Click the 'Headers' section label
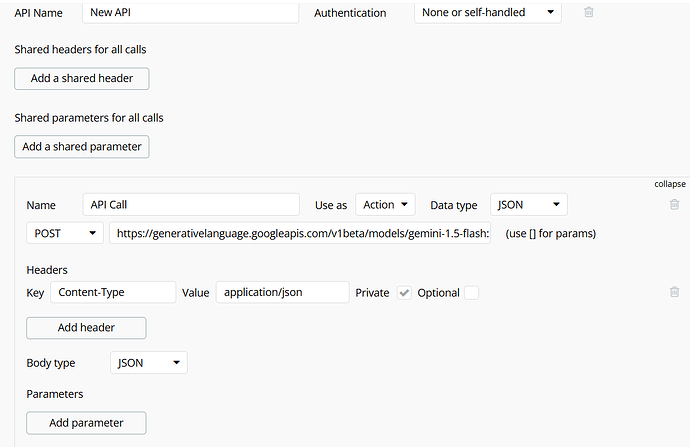690x447 pixels. (47, 270)
